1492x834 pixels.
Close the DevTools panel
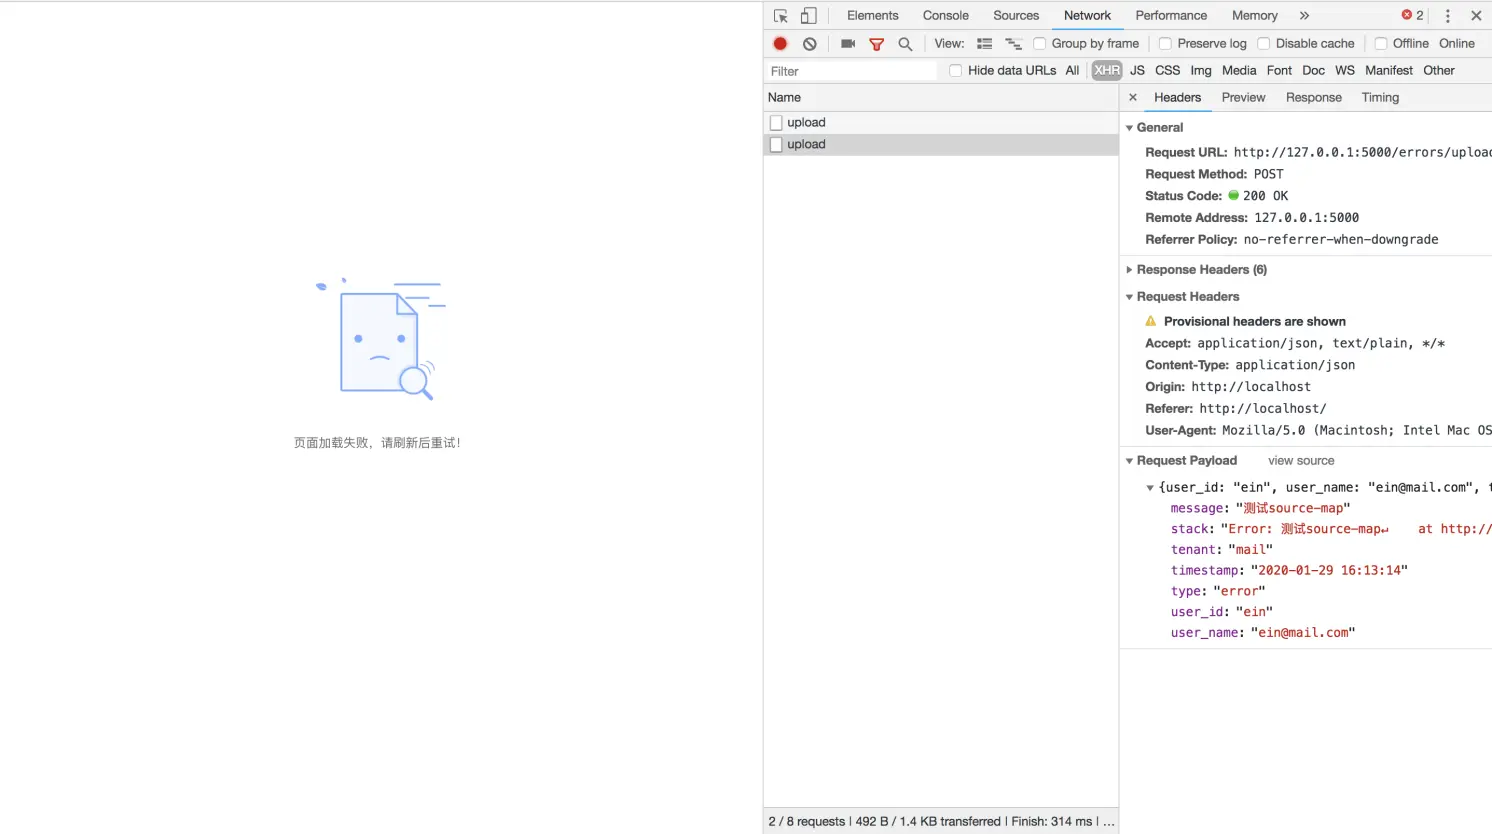[x=1476, y=16]
